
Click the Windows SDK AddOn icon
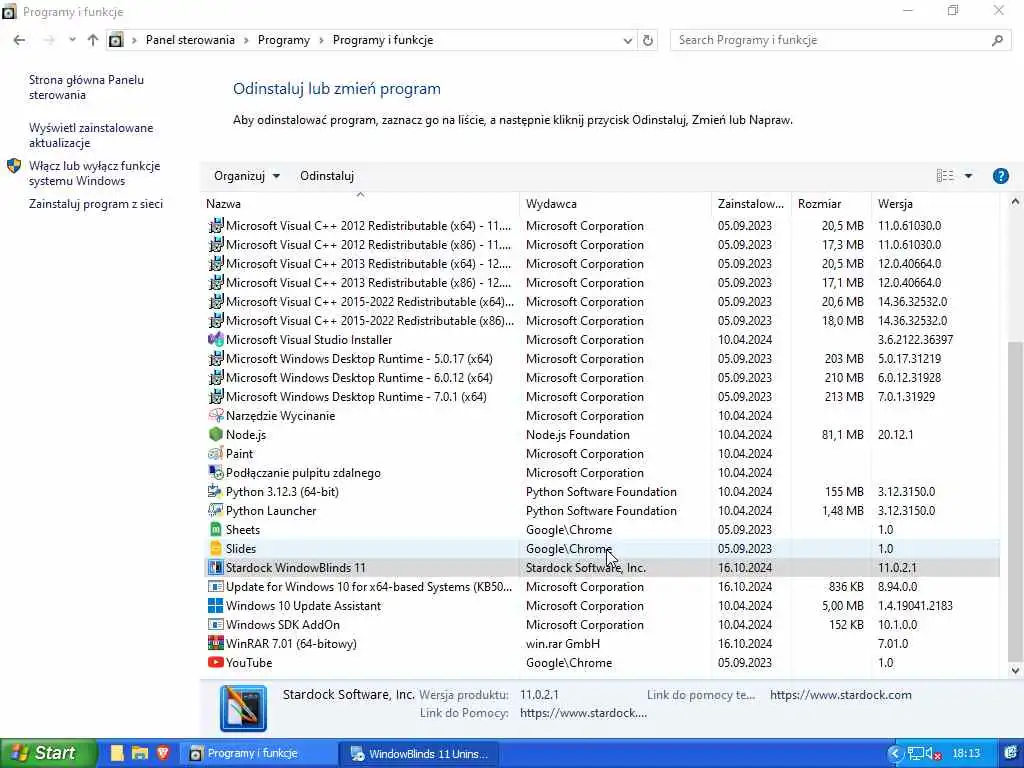tap(216, 624)
